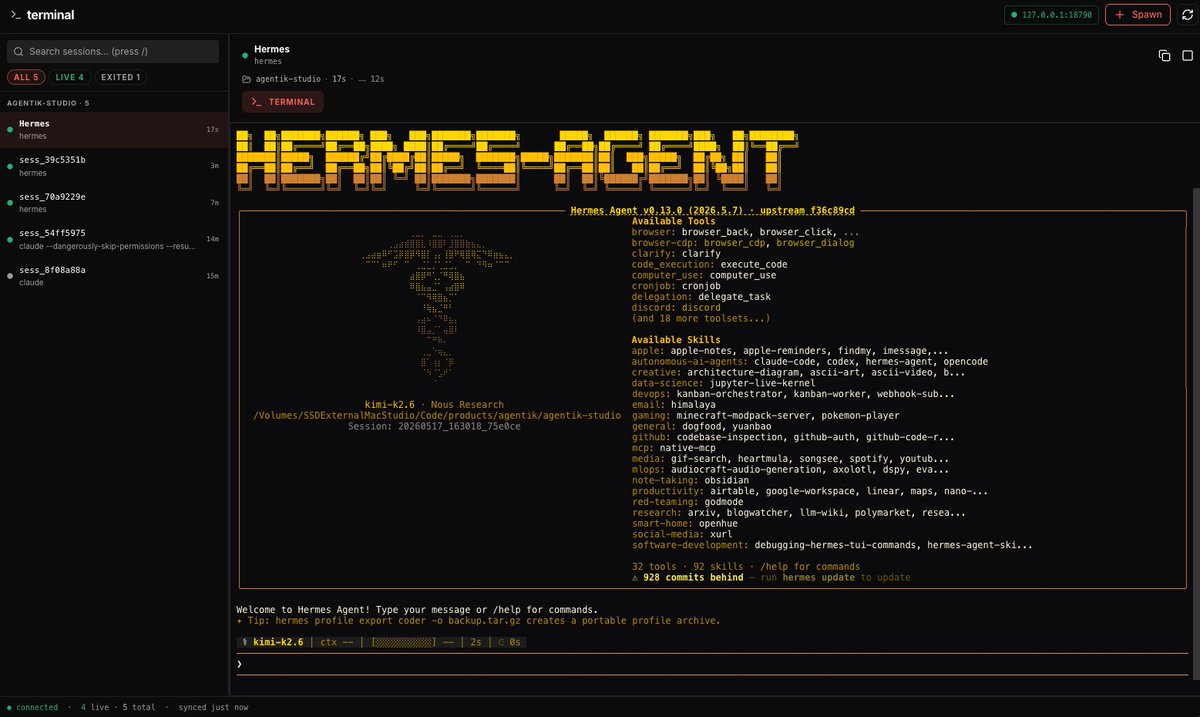This screenshot has height=717, width=1200.
Task: Select the EXITED 1 filter tab
Action: click(x=121, y=77)
